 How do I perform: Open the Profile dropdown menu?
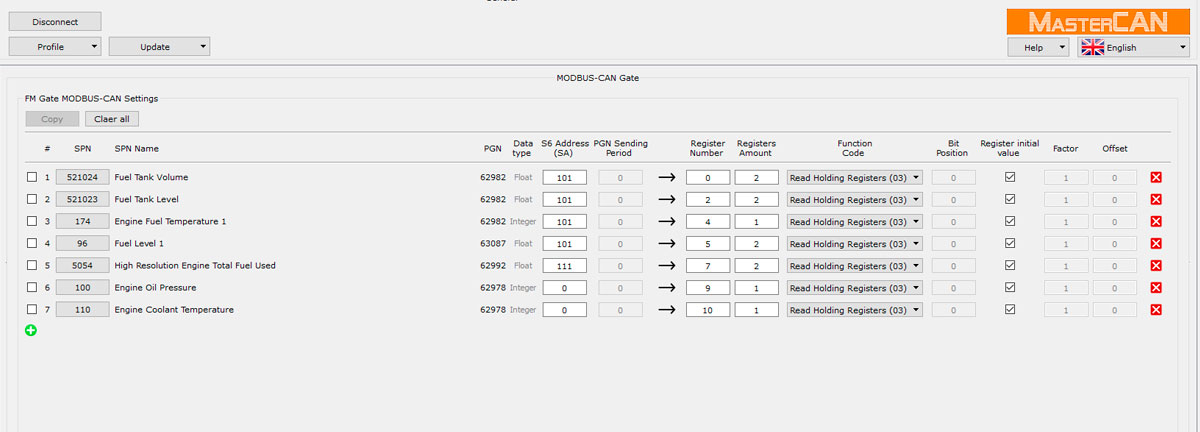click(55, 46)
